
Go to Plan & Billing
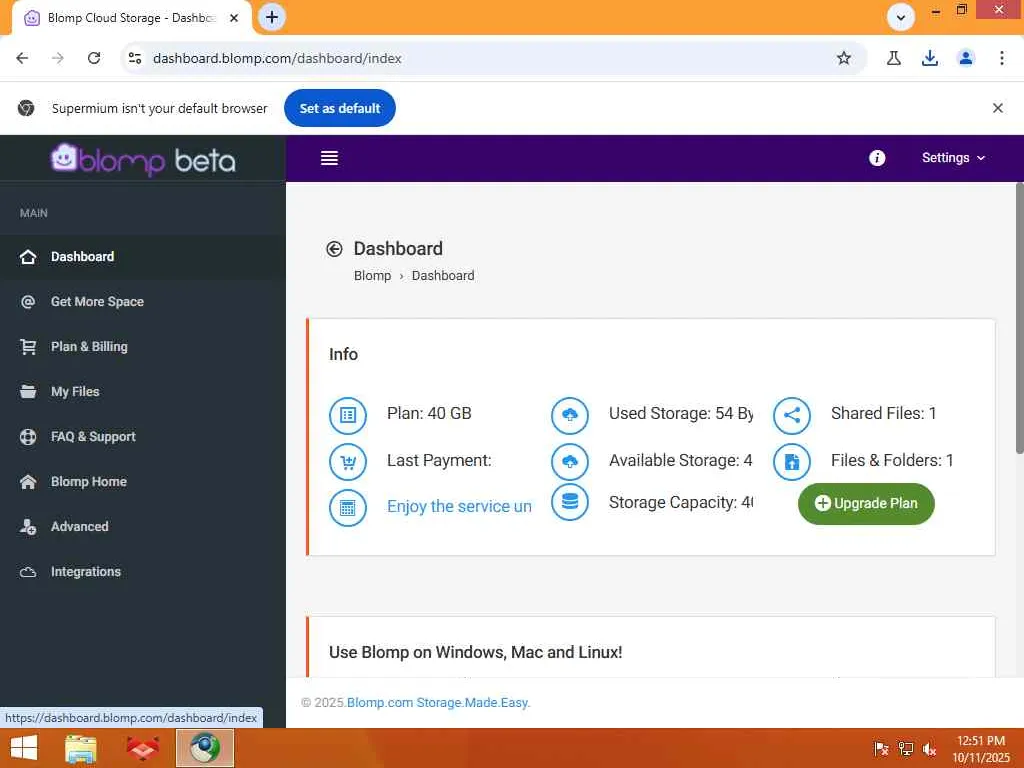[x=143, y=347]
